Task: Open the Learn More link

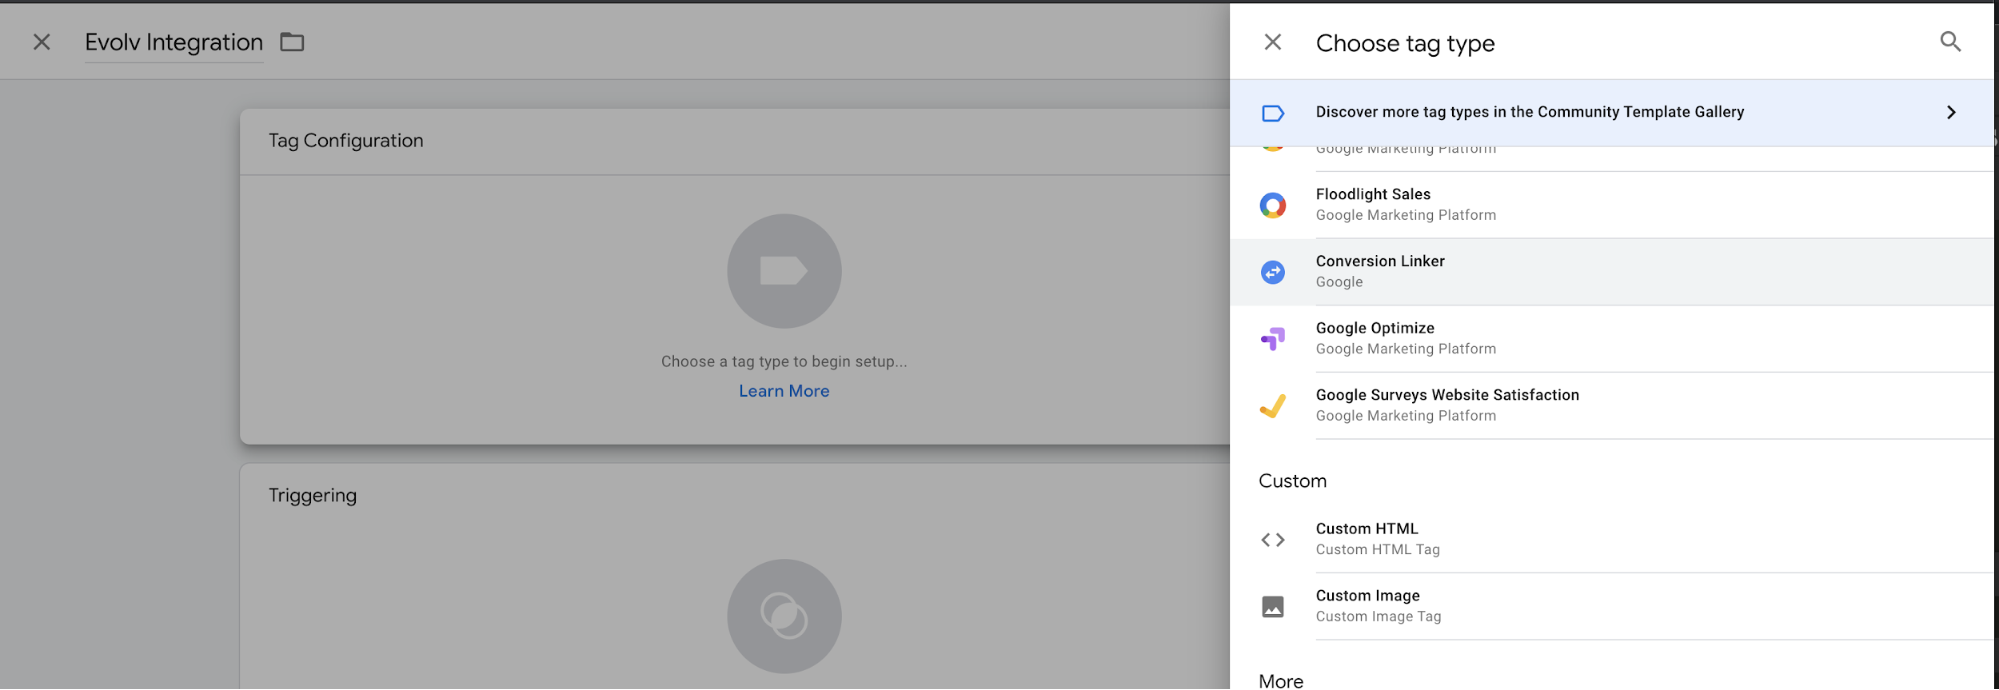Action: point(784,391)
